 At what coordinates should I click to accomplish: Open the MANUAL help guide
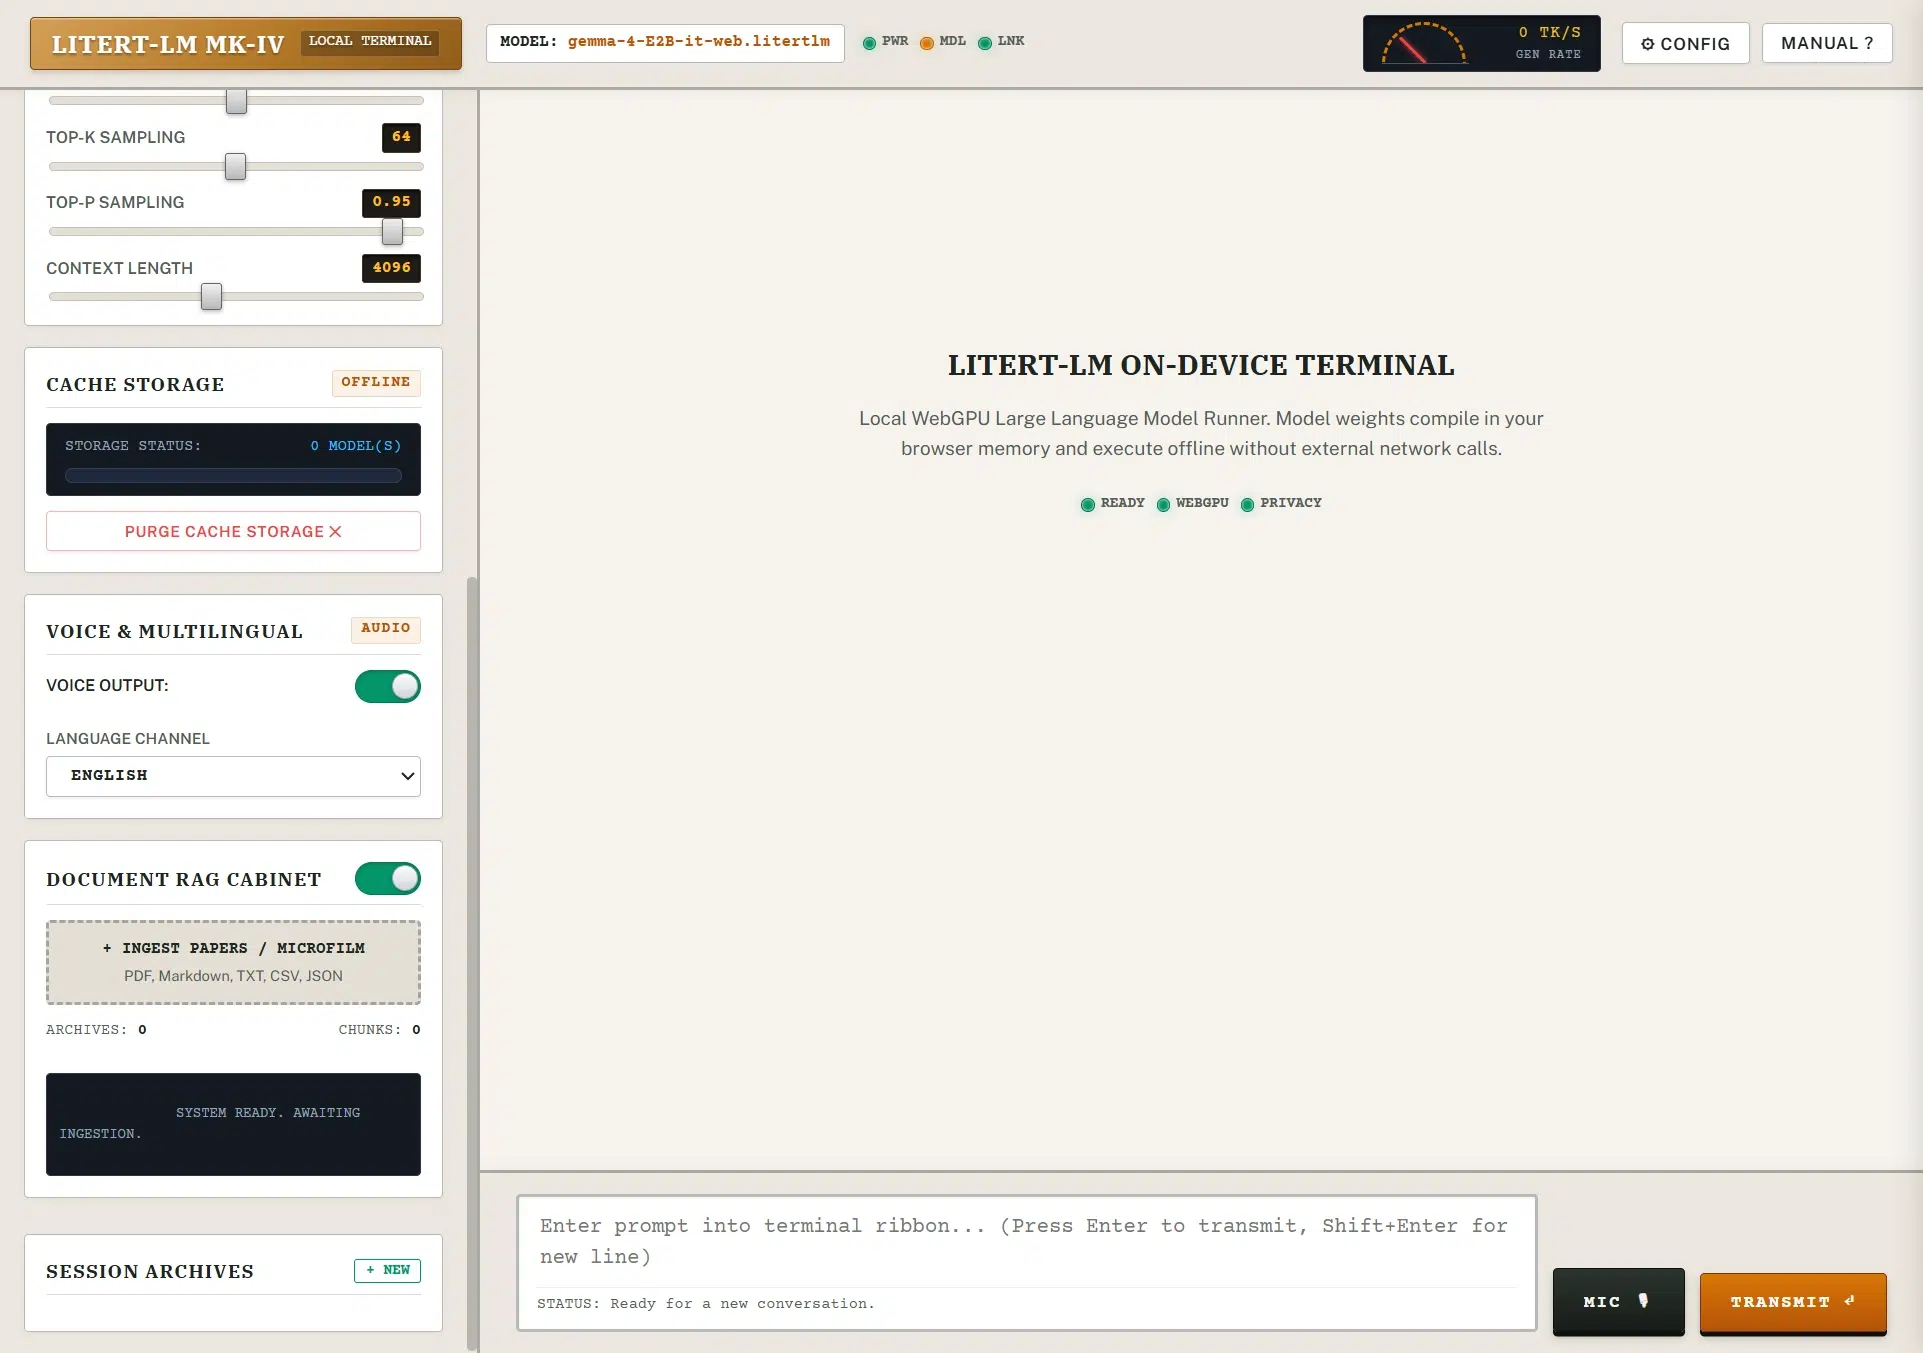pyautogui.click(x=1827, y=43)
